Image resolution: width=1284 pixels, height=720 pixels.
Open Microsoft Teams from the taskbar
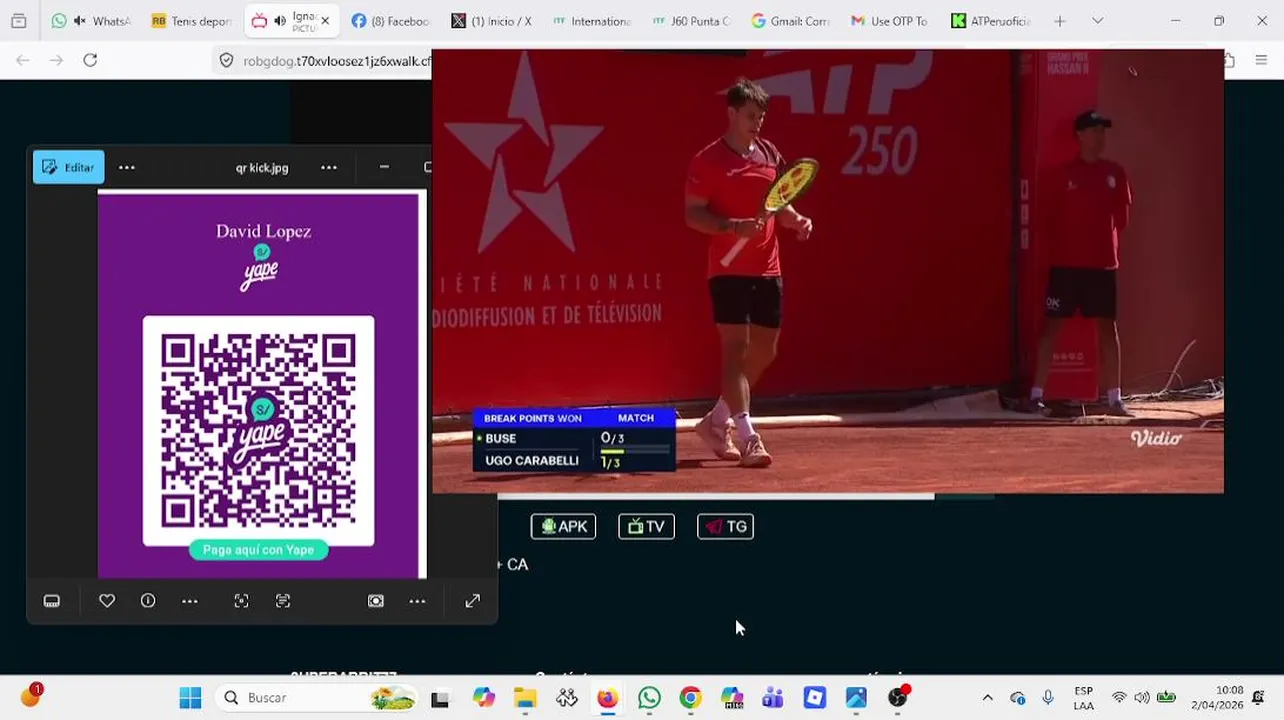(x=773, y=697)
